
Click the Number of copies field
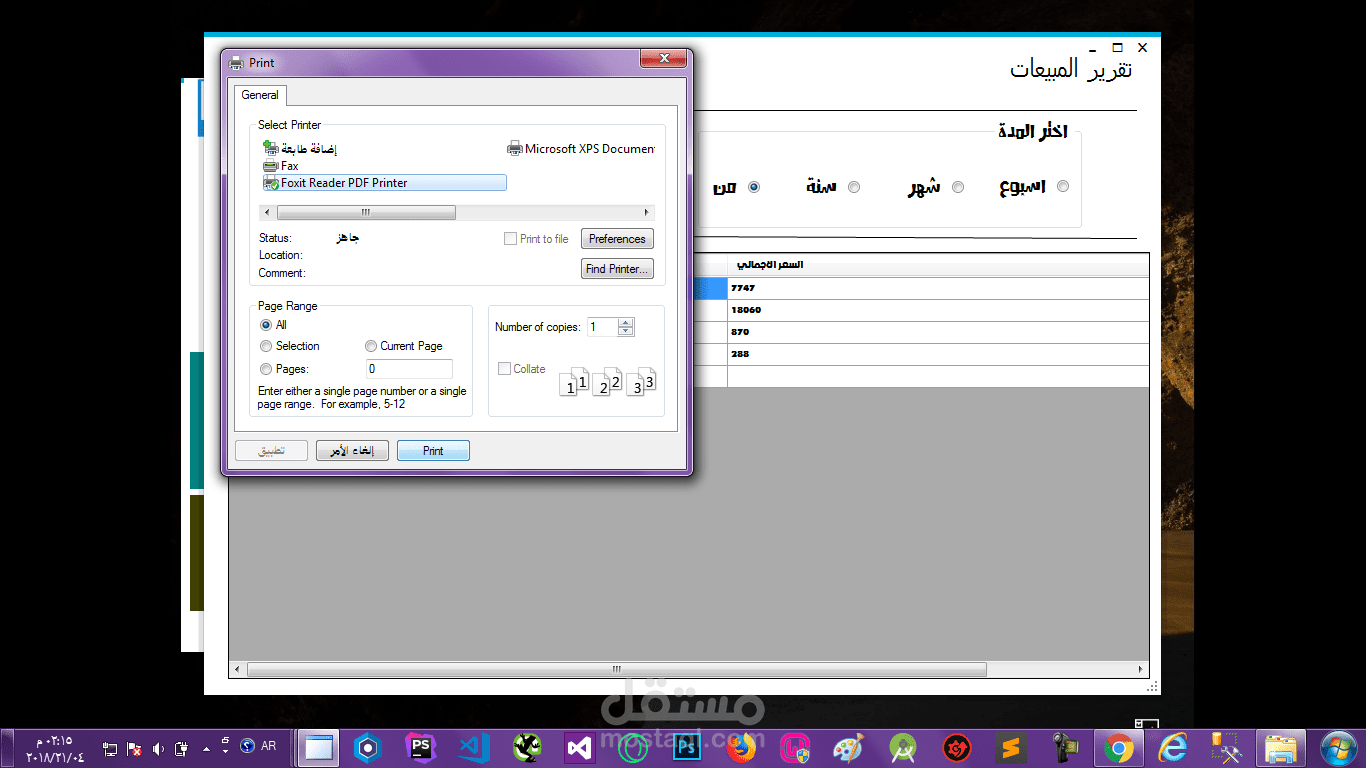coord(602,327)
